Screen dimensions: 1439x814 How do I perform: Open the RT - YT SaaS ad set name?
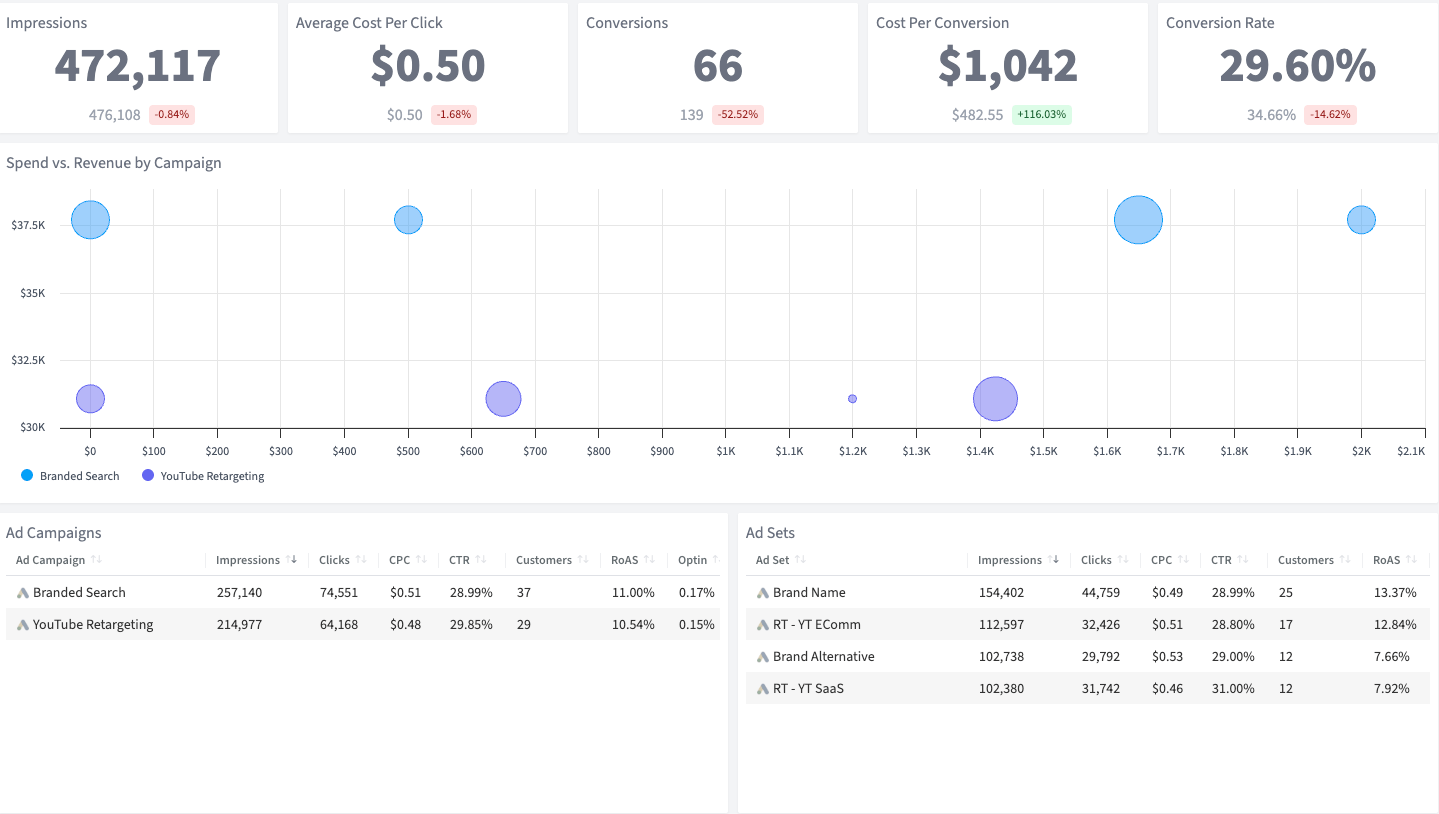coord(808,689)
